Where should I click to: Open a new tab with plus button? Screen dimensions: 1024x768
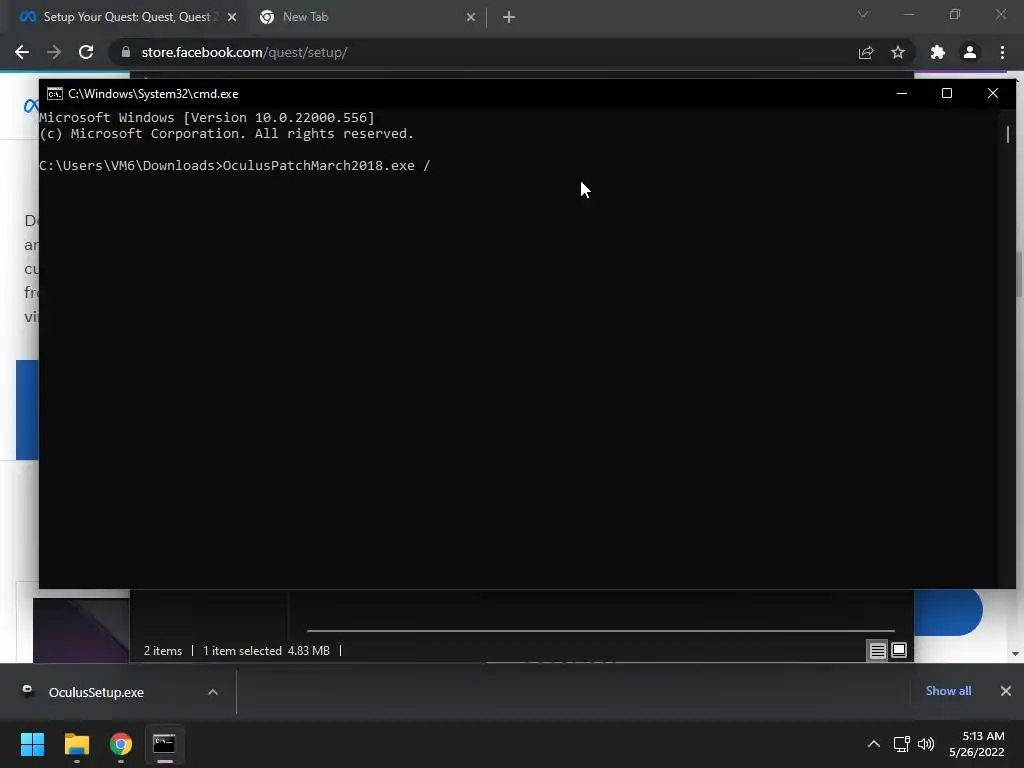(509, 17)
